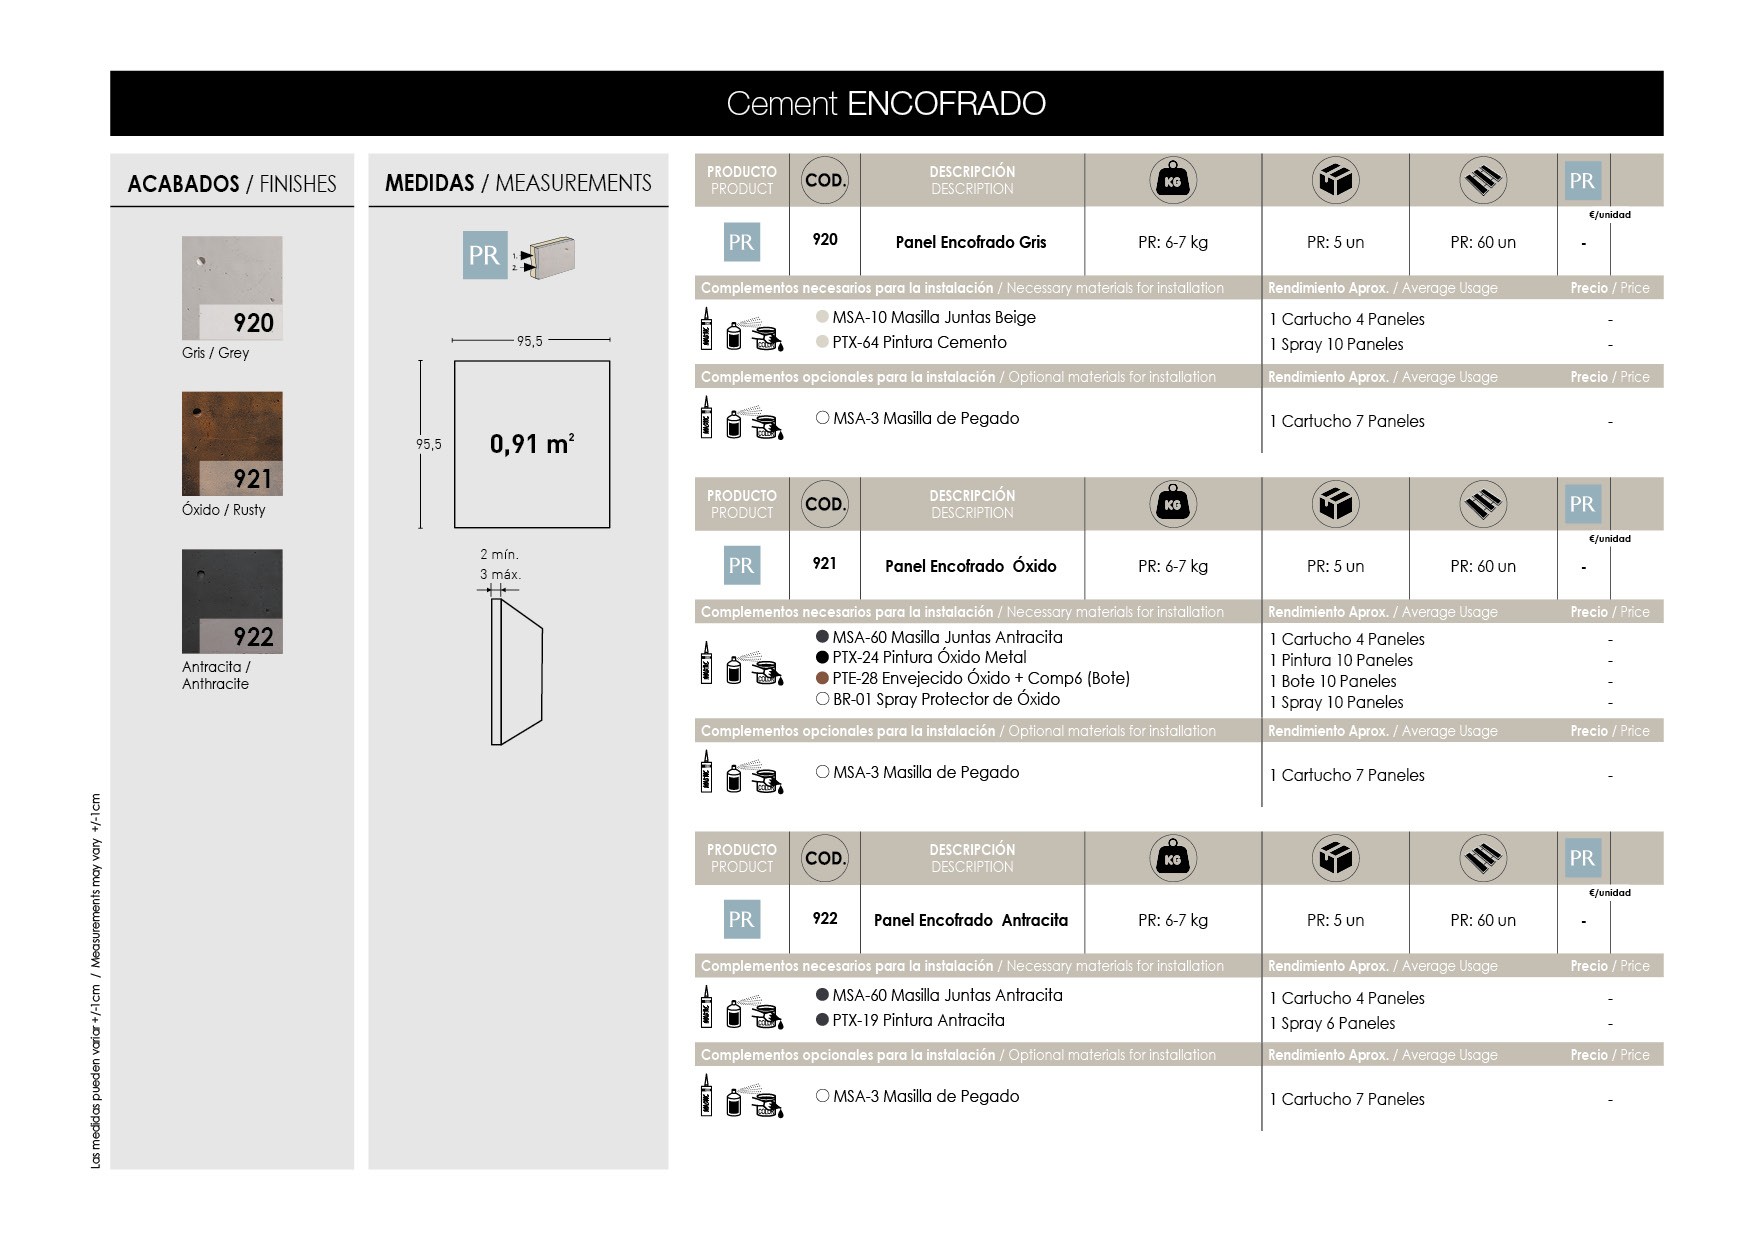Viewport: 1754px width, 1240px height.
Task: Click the 1 Bote 10 Paneles usage text
Action: pos(1333,681)
